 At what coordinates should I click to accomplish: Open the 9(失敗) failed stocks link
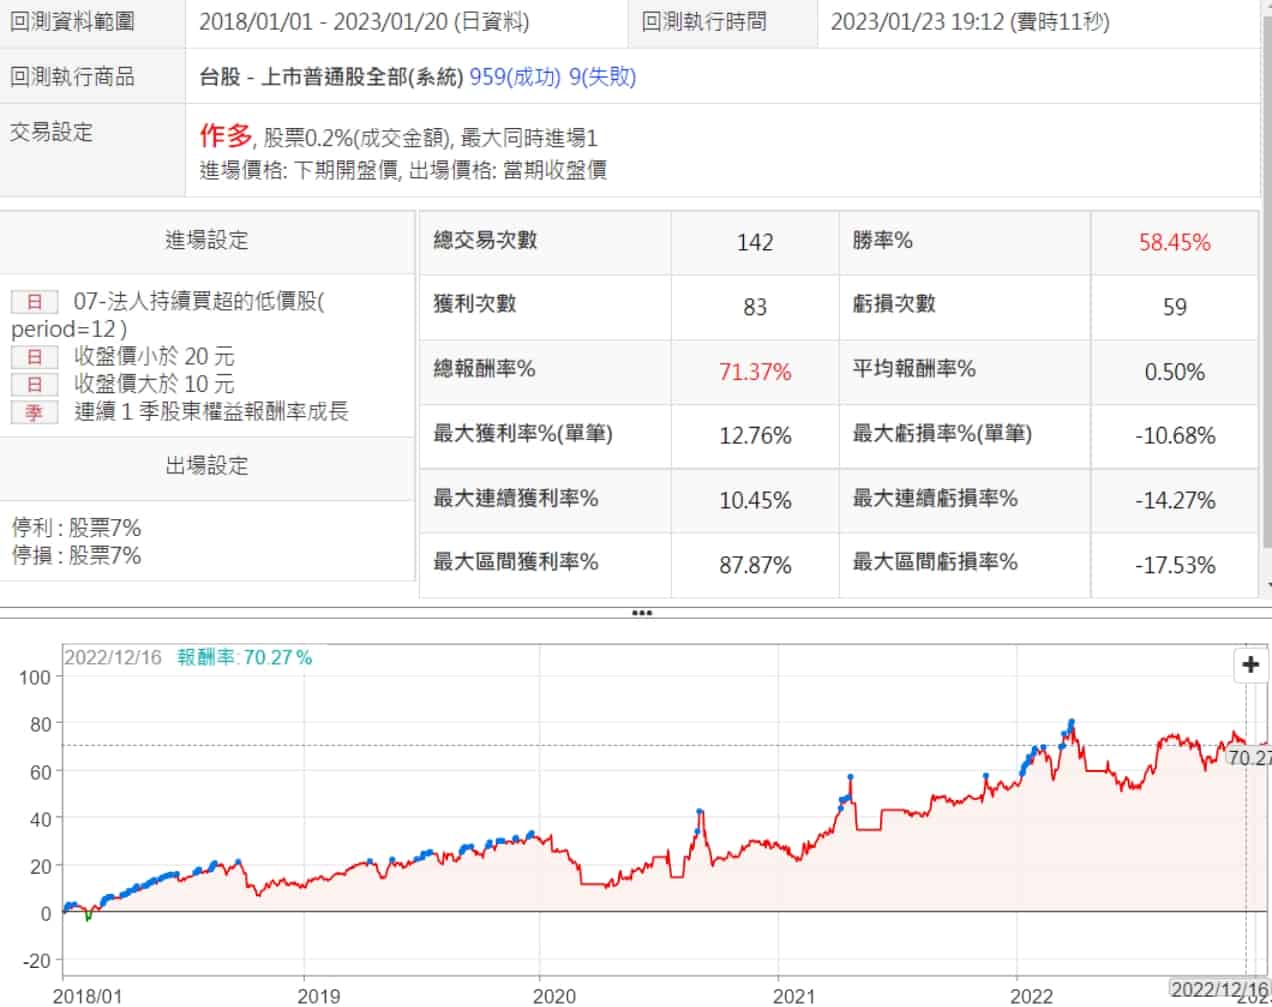[602, 77]
